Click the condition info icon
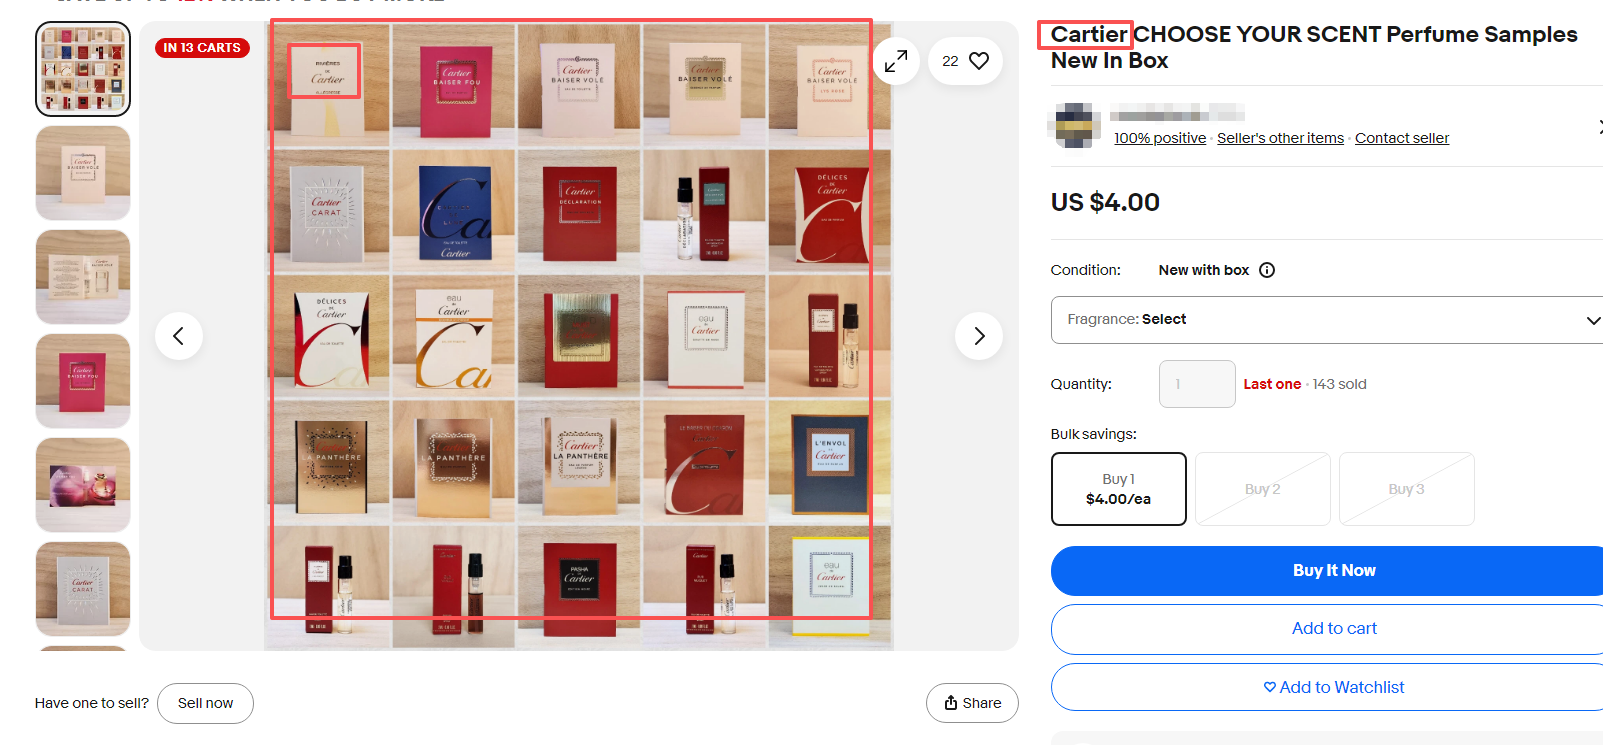1603x745 pixels. pos(1267,270)
